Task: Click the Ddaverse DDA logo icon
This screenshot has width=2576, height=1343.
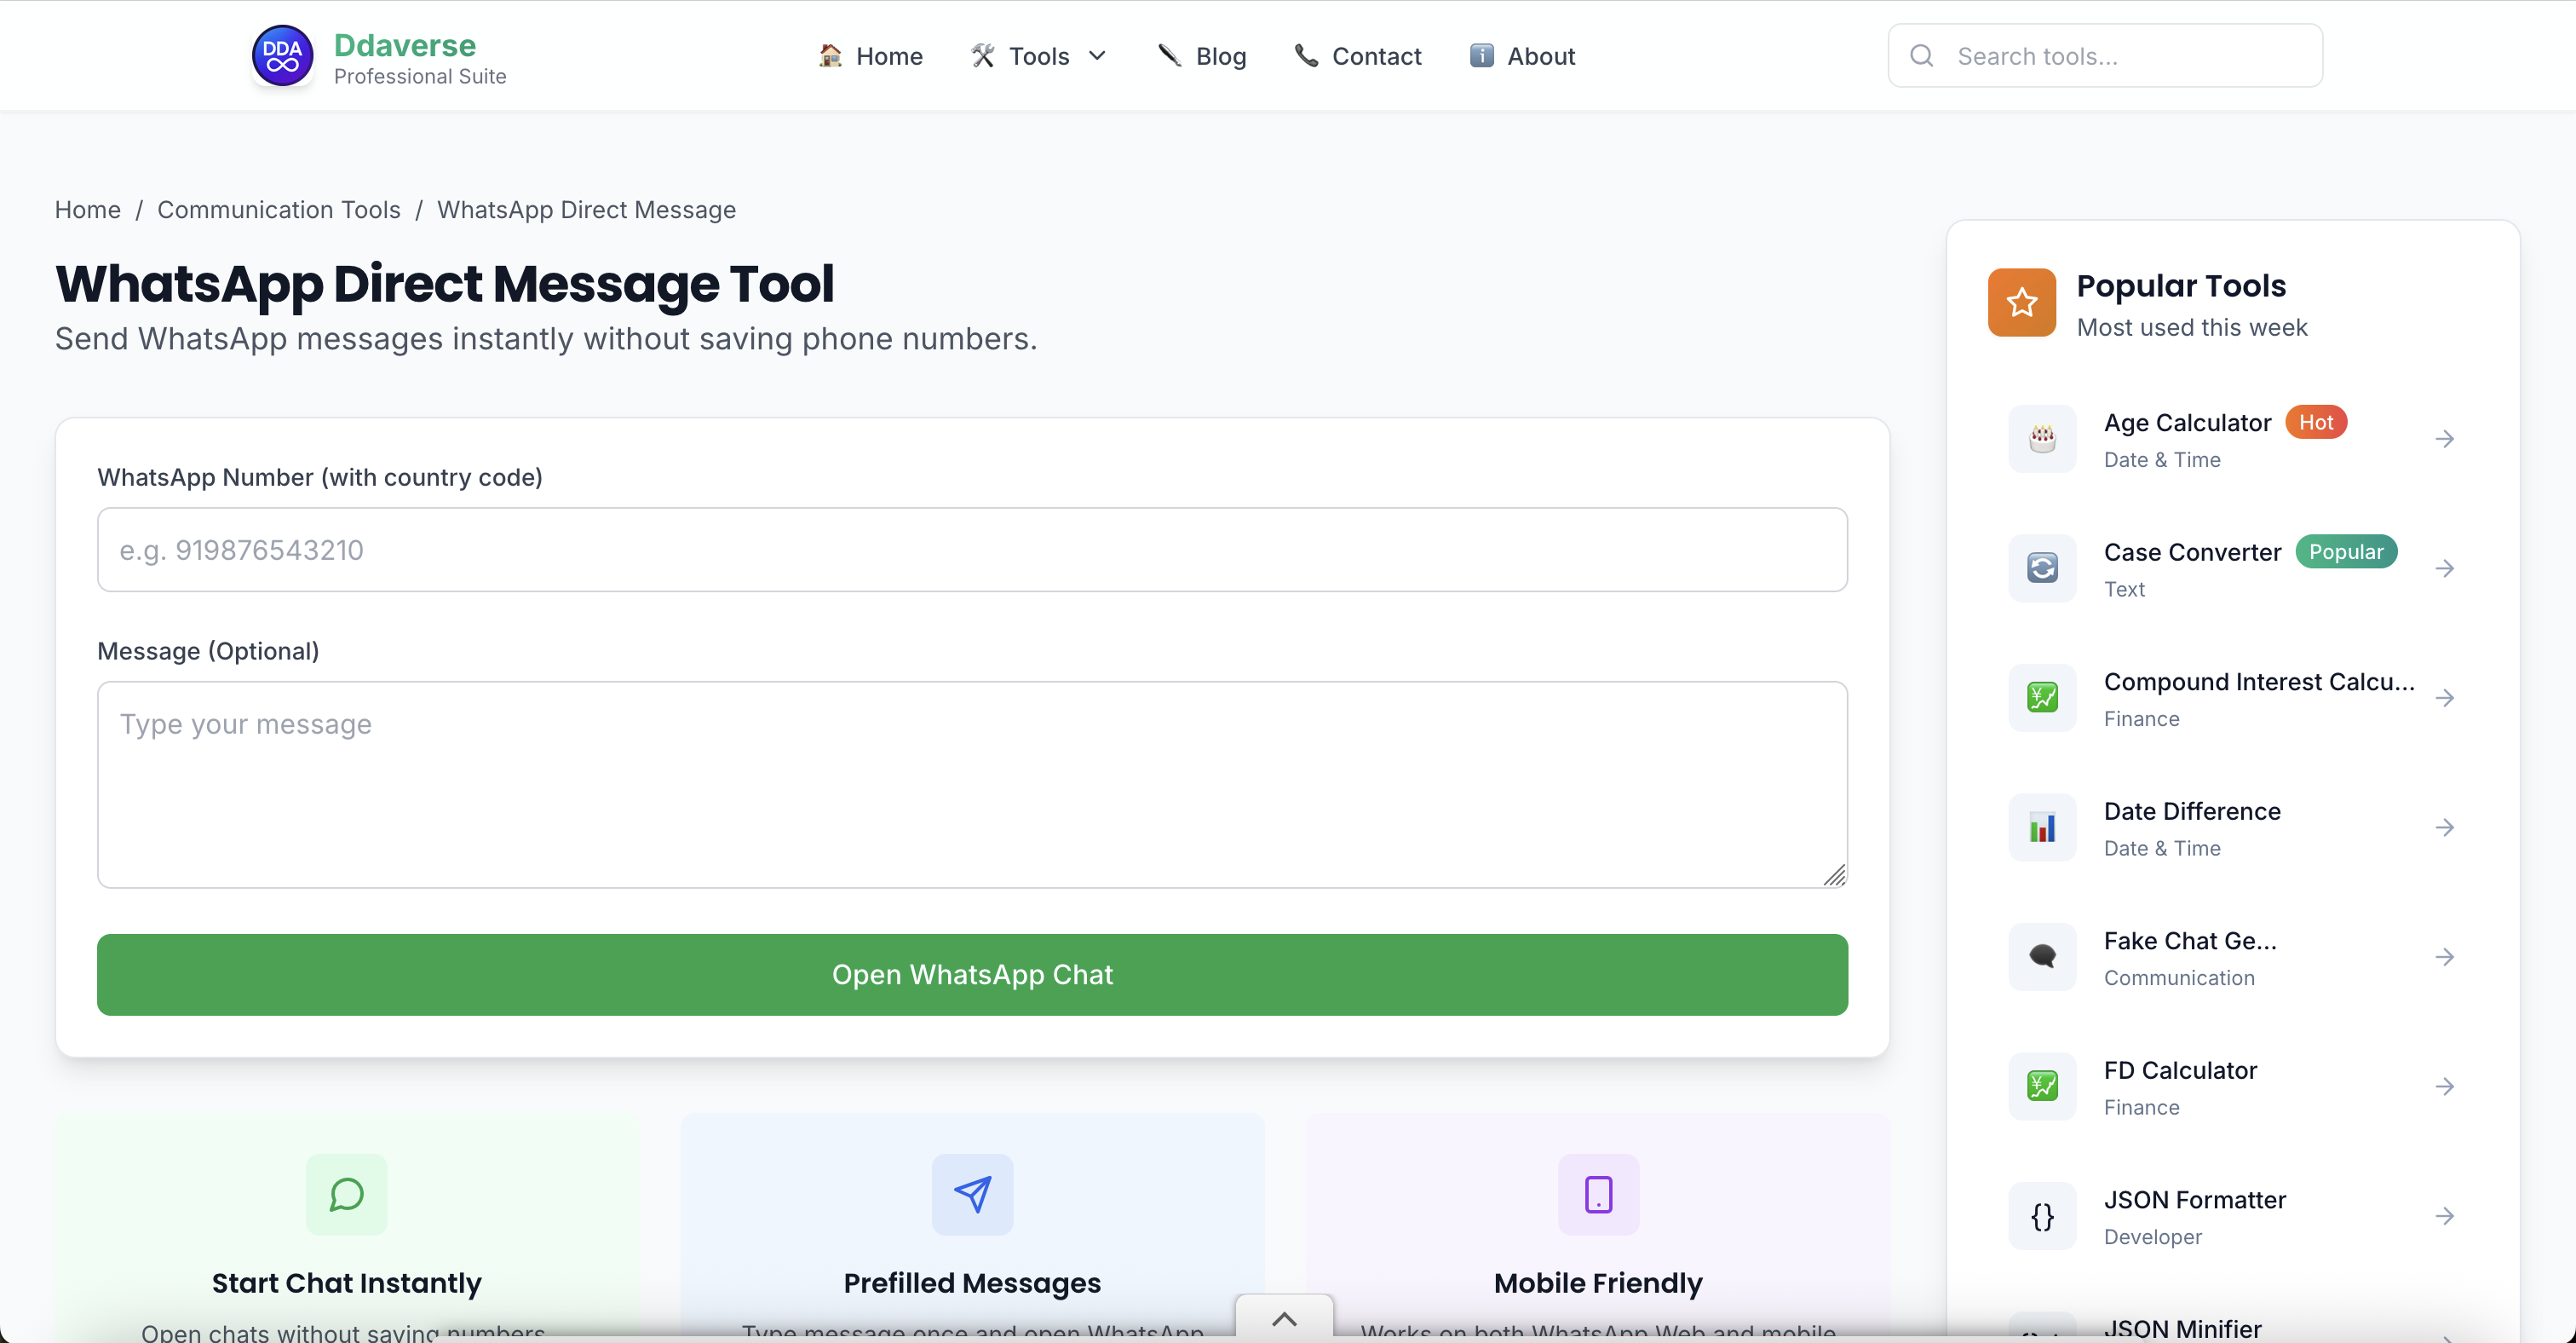Action: tap(281, 55)
